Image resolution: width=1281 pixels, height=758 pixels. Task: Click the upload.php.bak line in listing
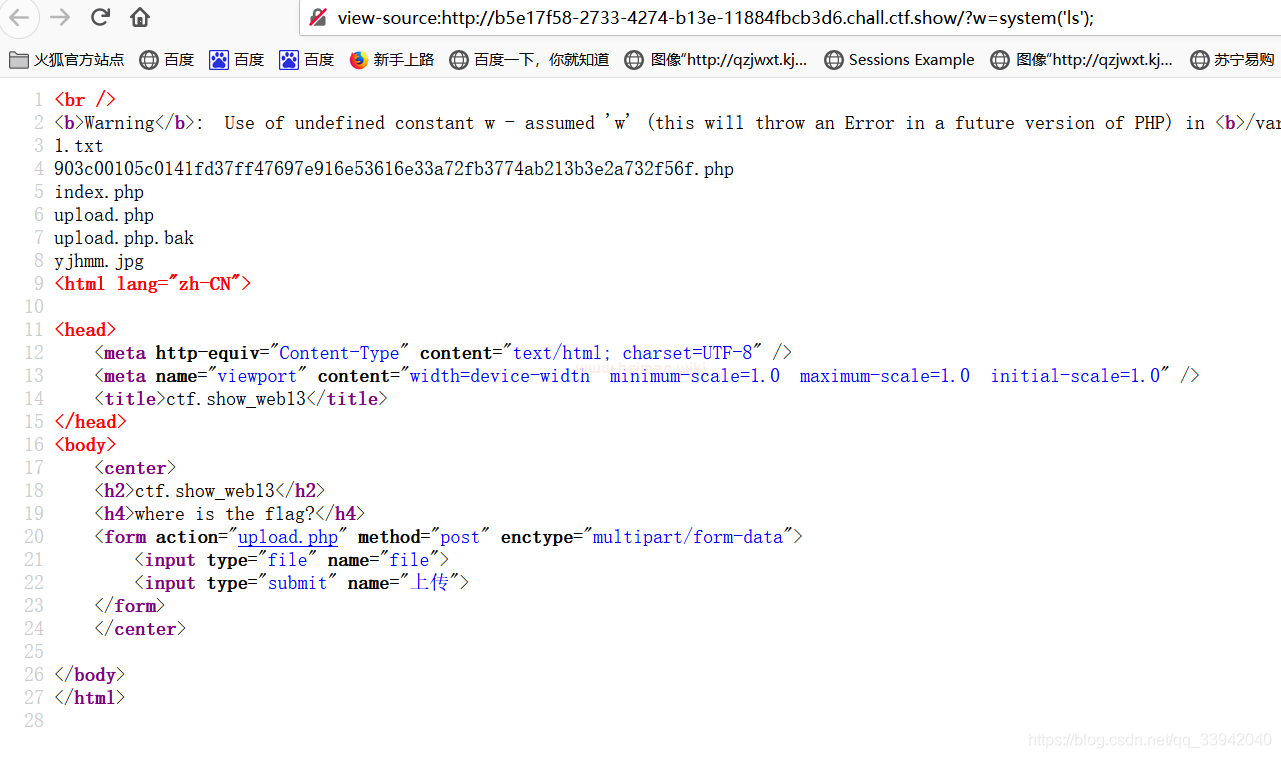[x=124, y=238]
